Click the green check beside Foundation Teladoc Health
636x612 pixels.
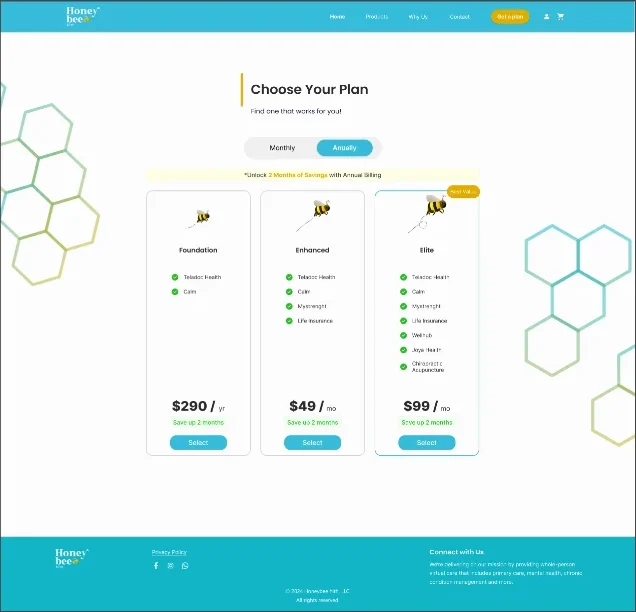coord(175,277)
